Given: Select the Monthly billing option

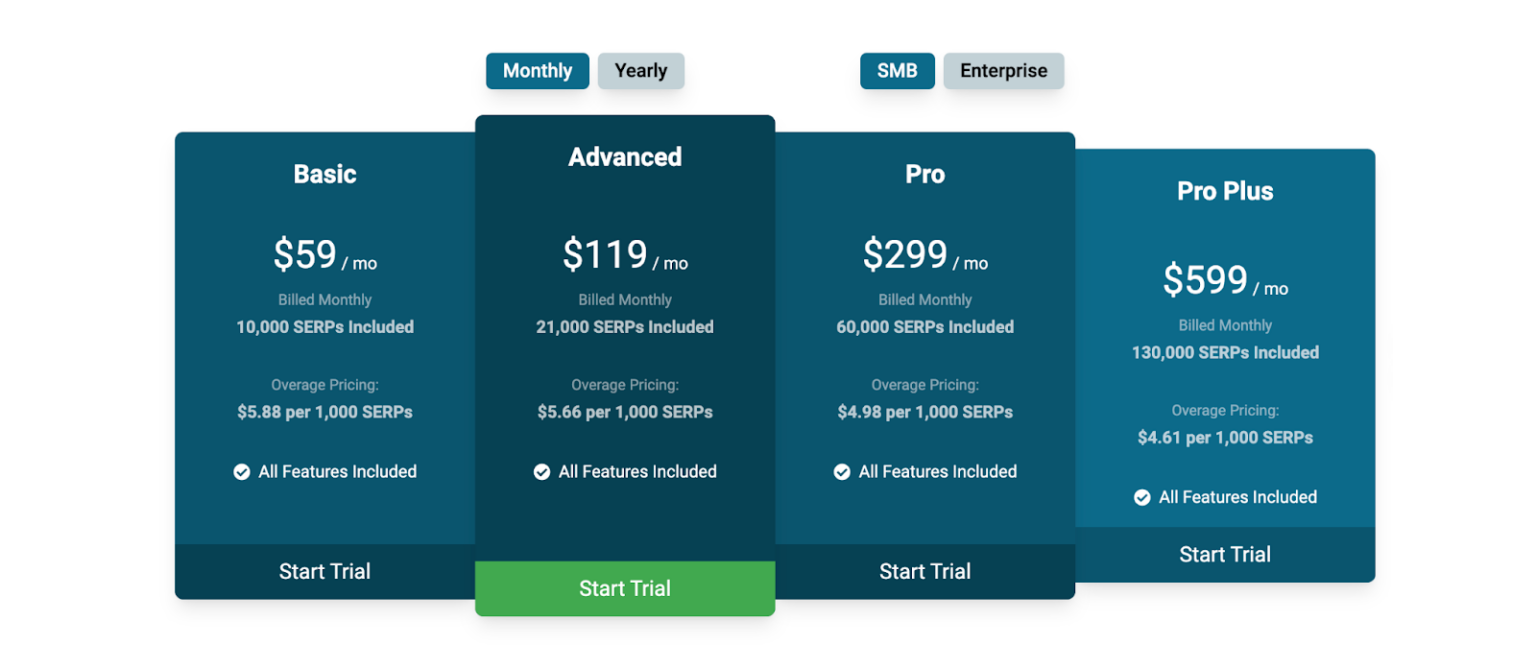Looking at the screenshot, I should [x=537, y=70].
